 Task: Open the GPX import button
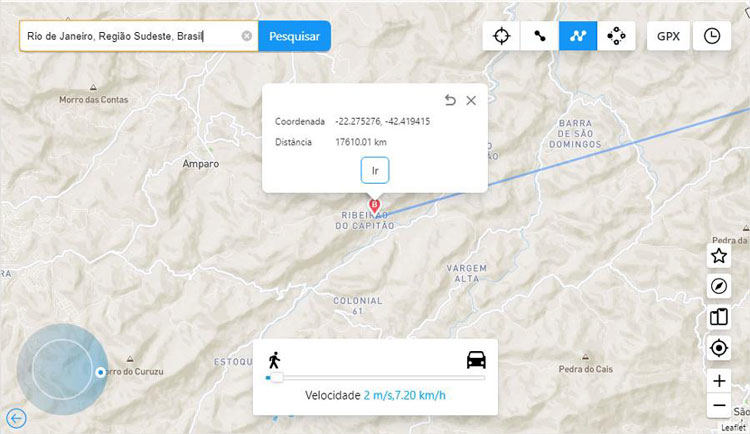tap(668, 36)
